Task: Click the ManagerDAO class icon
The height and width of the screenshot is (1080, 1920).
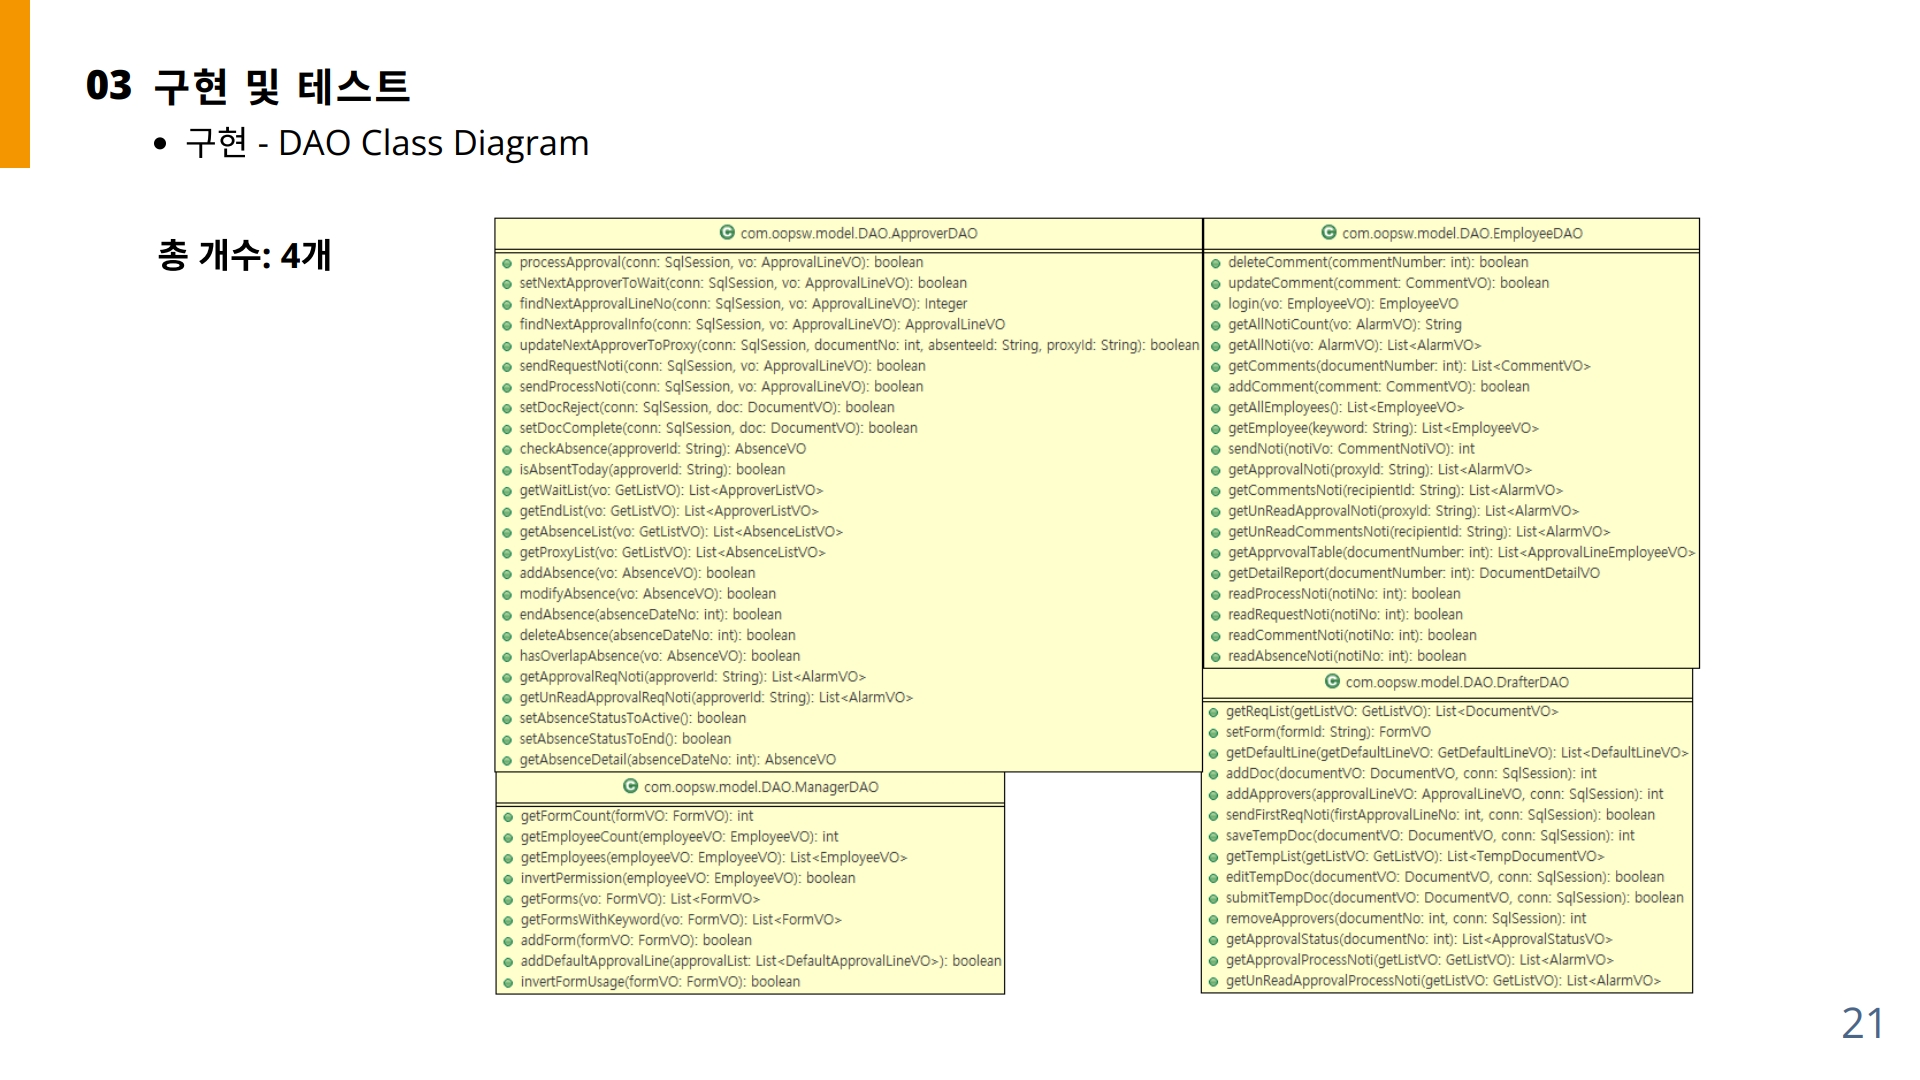Action: point(630,787)
